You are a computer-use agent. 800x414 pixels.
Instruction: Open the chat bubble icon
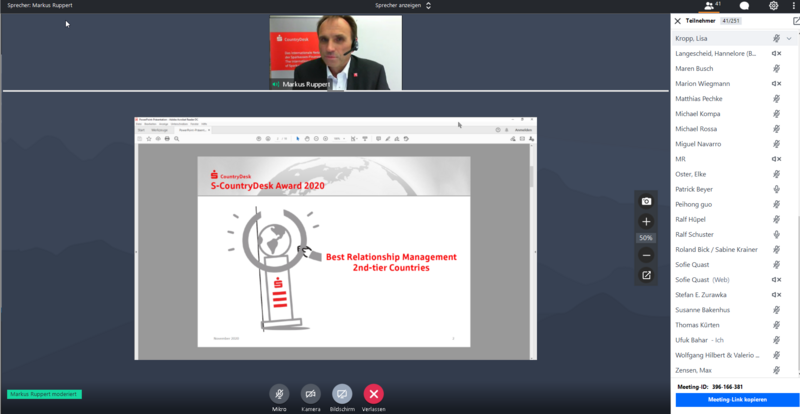744,6
